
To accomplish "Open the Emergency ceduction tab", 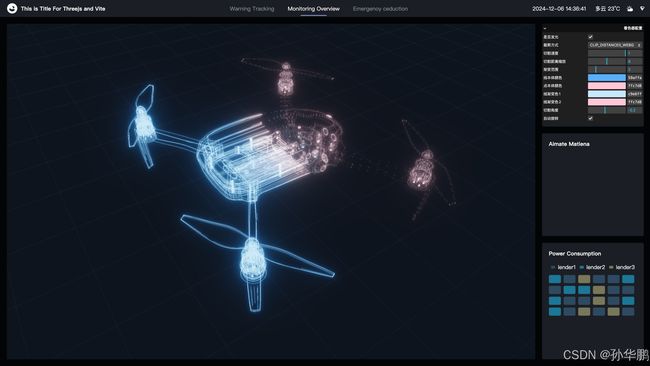I will point(380,9).
